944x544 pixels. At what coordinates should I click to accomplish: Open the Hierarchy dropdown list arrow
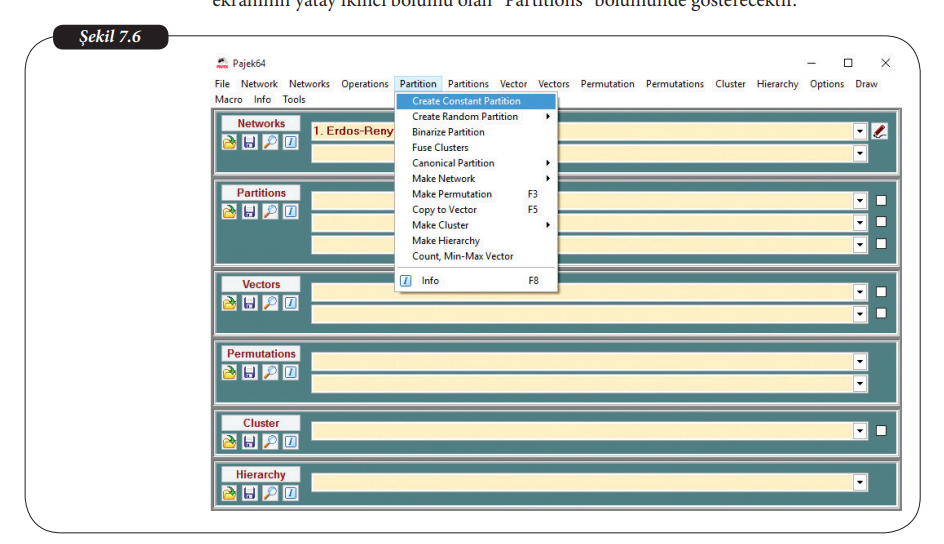[860, 483]
